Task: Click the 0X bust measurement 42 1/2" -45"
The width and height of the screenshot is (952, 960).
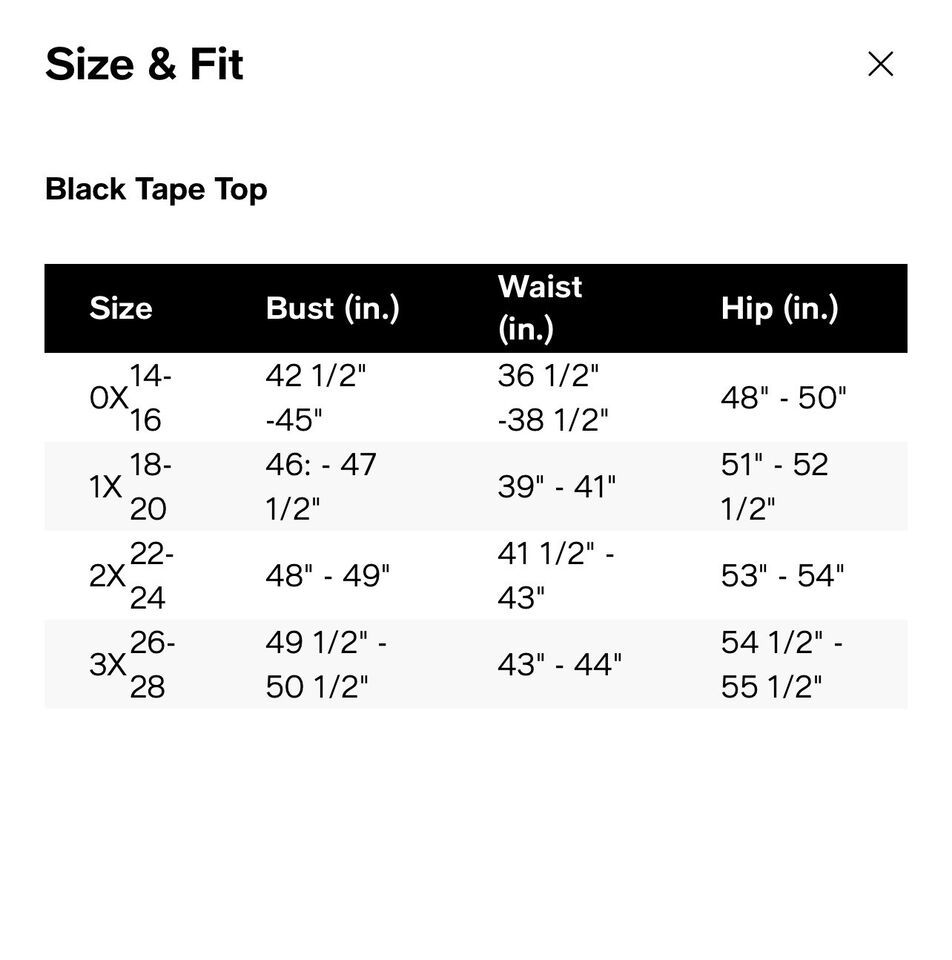Action: (316, 397)
